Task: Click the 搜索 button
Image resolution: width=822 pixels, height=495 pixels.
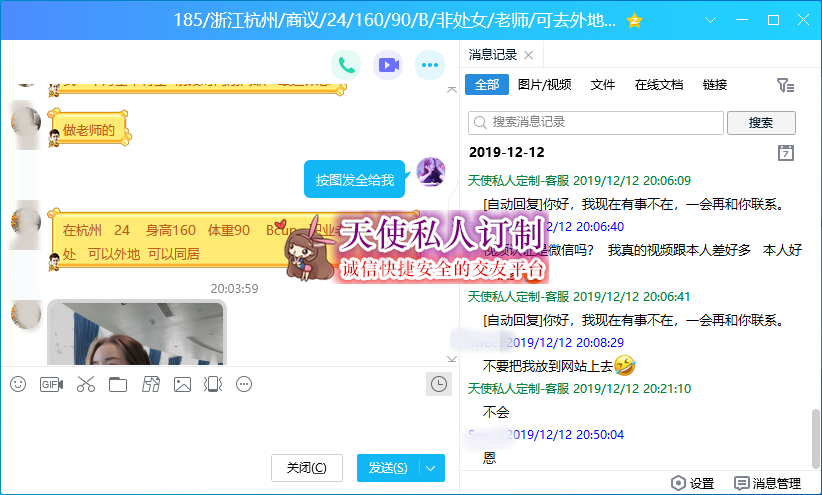Action: 761,122
